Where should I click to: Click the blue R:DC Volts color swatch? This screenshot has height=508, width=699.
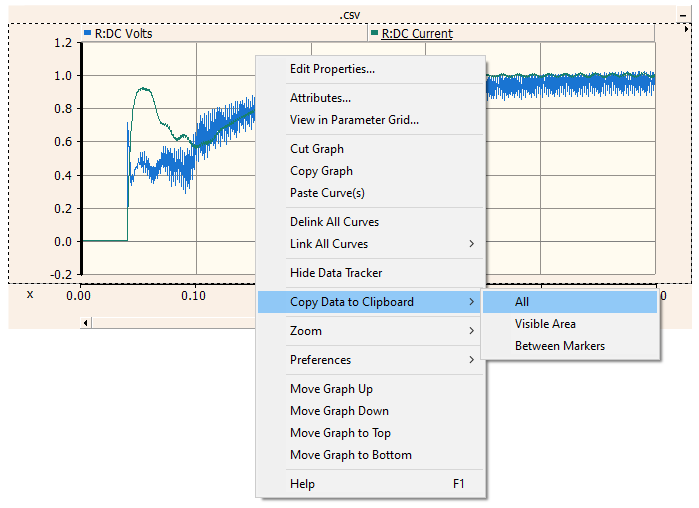tap(88, 33)
